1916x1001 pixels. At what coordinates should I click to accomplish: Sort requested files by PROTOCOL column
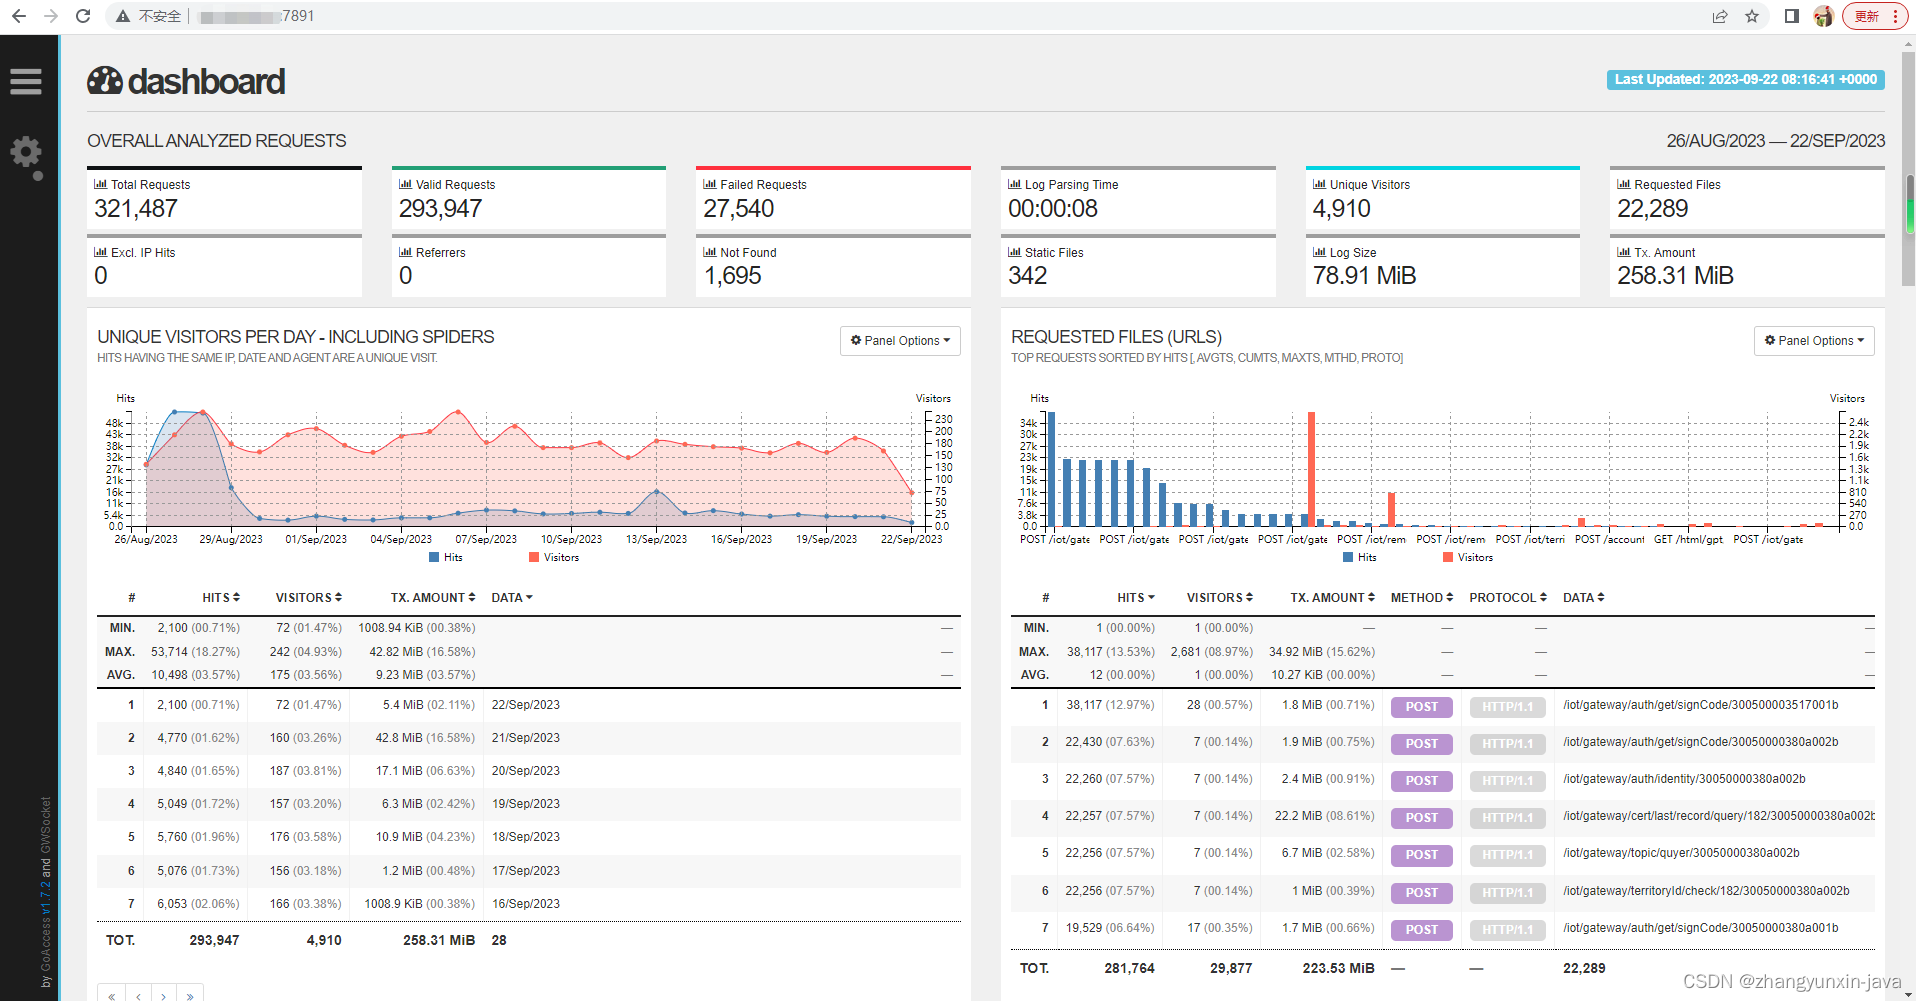pos(1508,598)
